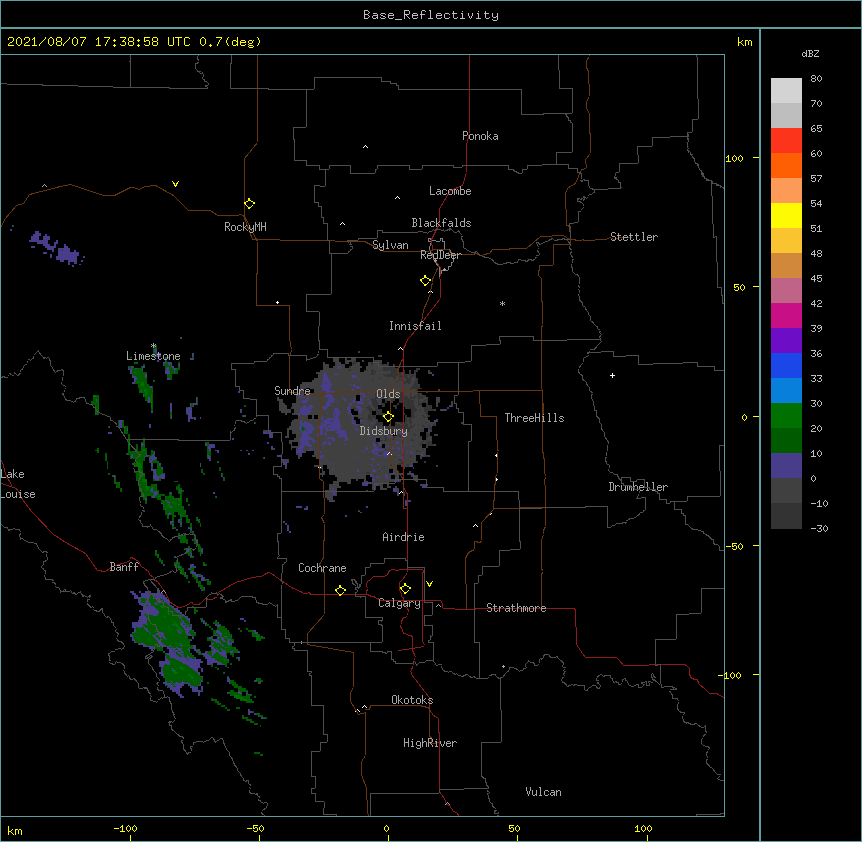The height and width of the screenshot is (842, 862).
Task: Click the Limestone label
Action: 153,356
